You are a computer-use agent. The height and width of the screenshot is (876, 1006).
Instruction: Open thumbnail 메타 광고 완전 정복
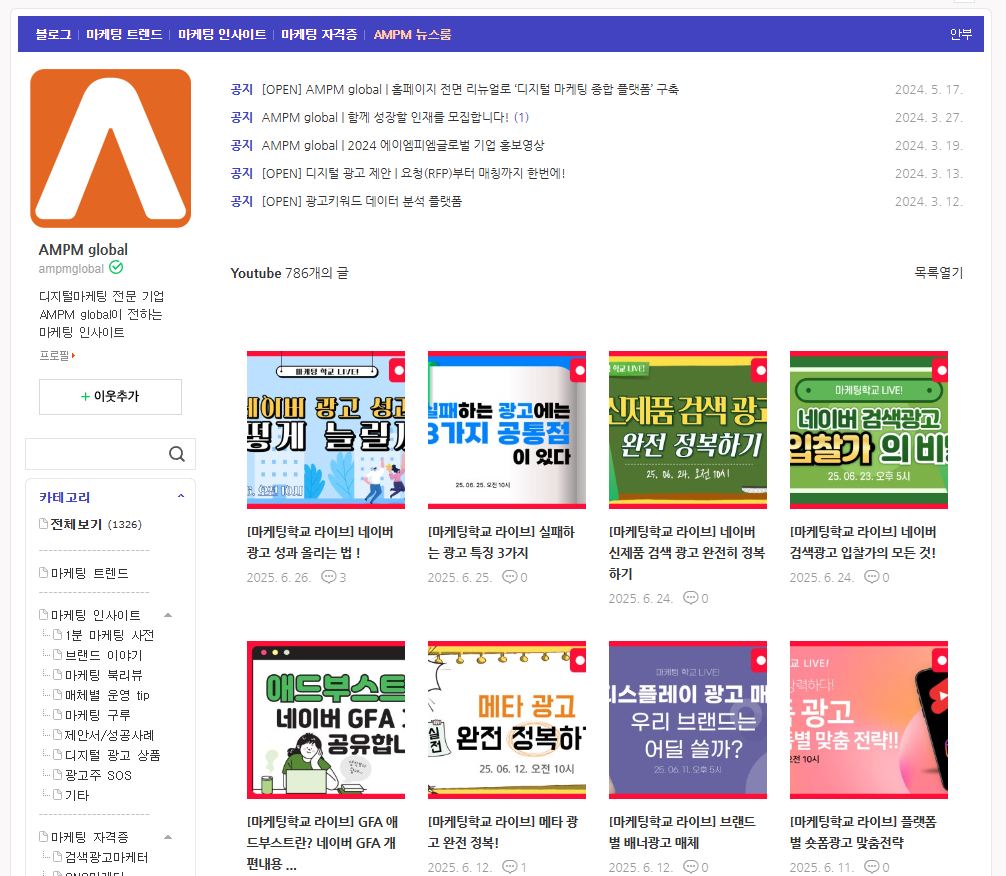[x=507, y=720]
